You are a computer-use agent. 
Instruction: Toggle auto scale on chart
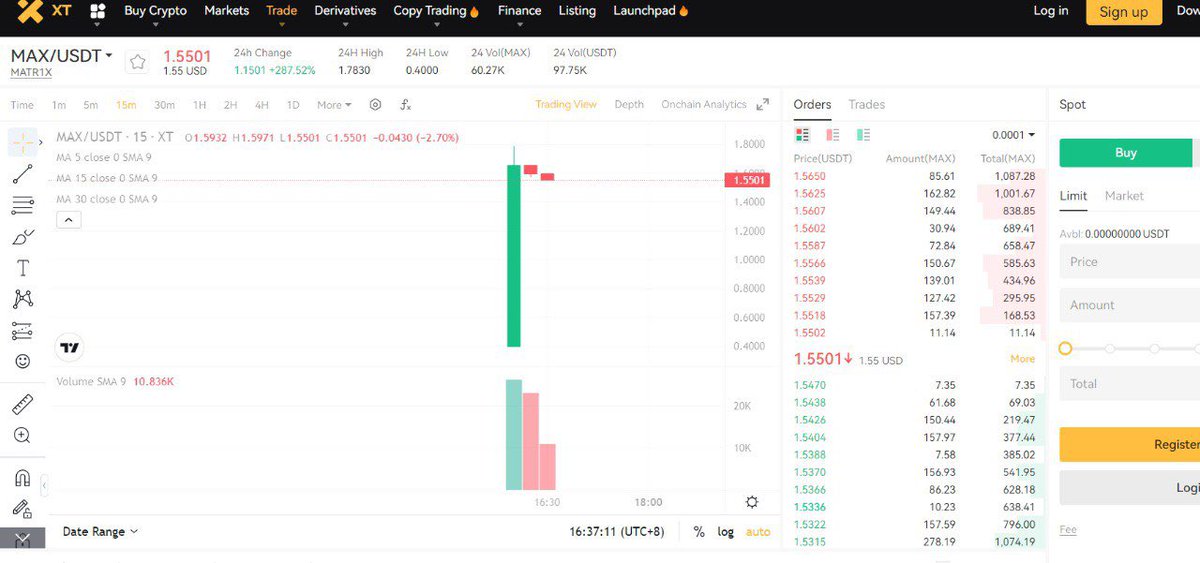pos(758,532)
